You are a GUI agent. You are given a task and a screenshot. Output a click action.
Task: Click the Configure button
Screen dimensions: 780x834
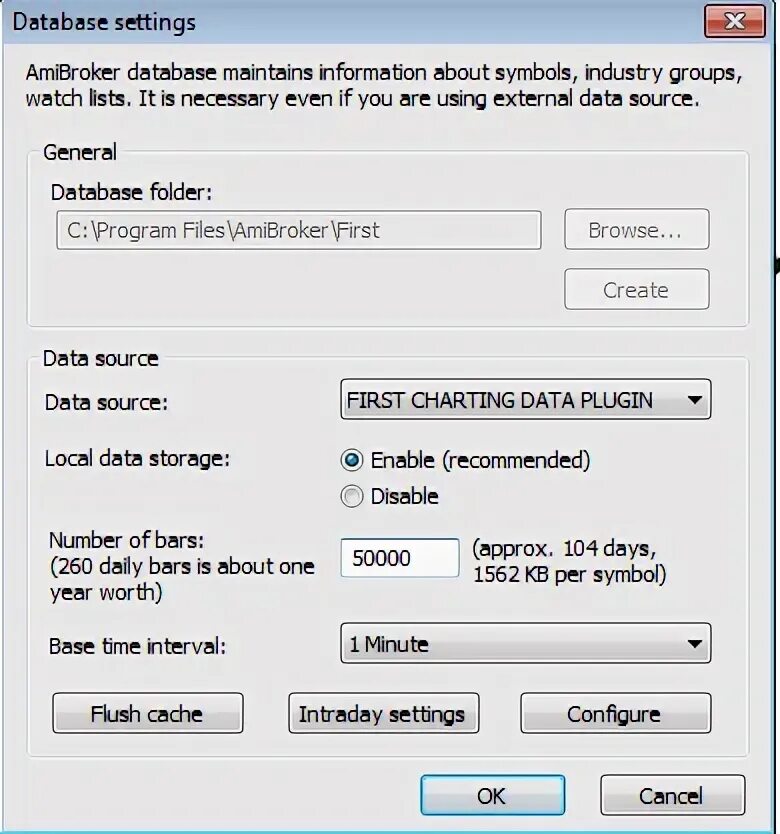616,713
